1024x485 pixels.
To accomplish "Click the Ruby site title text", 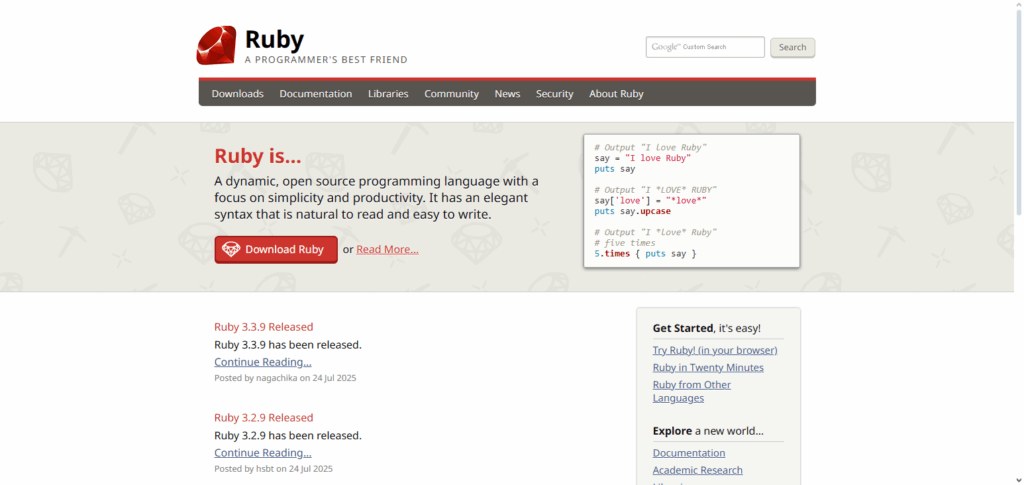I will [274, 40].
